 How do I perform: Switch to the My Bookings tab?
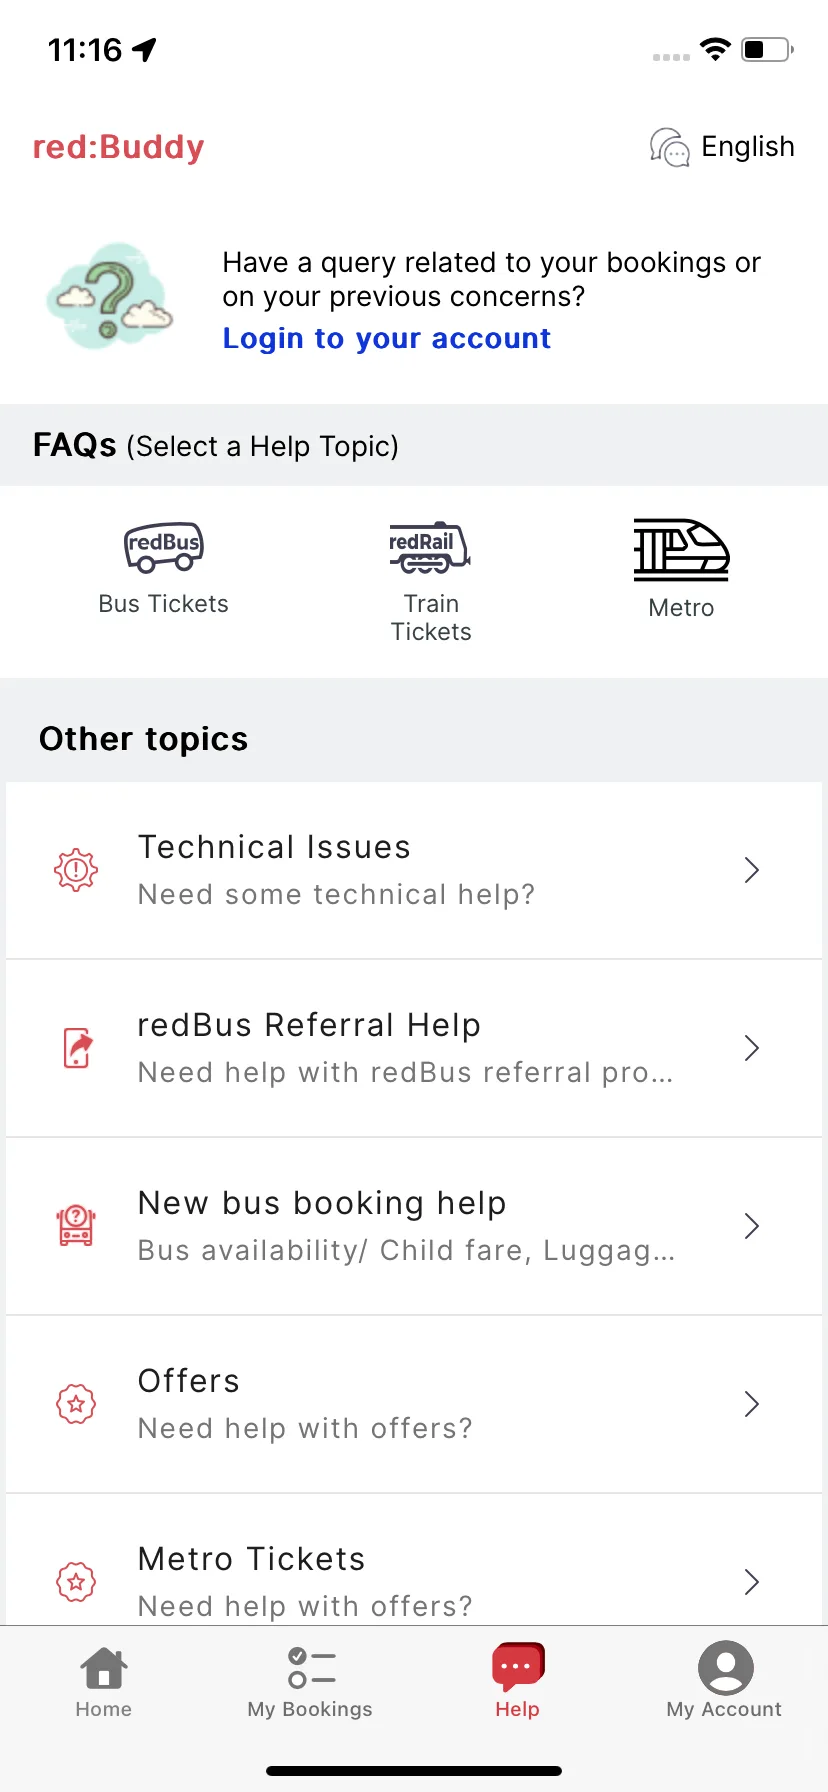pos(310,1682)
